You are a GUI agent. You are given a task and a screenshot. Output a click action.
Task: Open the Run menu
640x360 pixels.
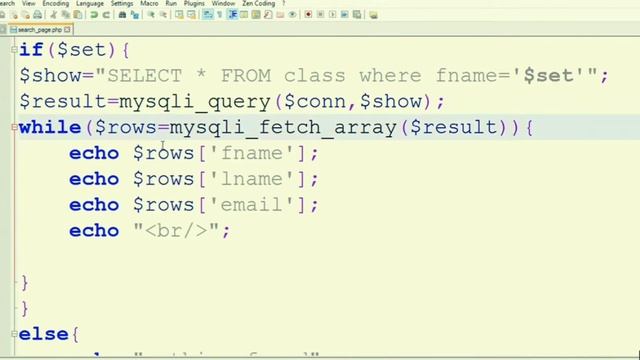[171, 3]
